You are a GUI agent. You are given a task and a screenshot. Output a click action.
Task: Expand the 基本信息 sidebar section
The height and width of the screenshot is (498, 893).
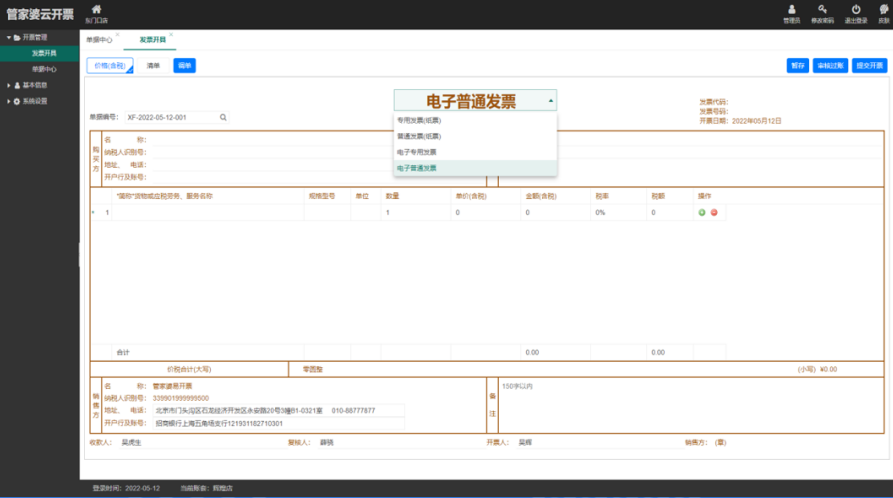coord(10,85)
